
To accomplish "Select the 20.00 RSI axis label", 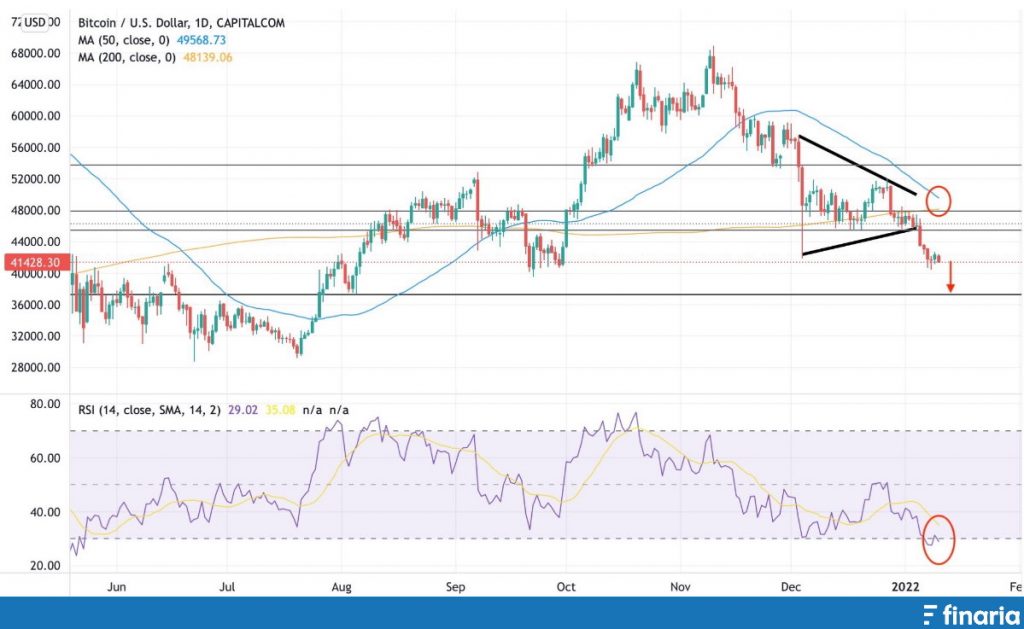I will pyautogui.click(x=46, y=566).
